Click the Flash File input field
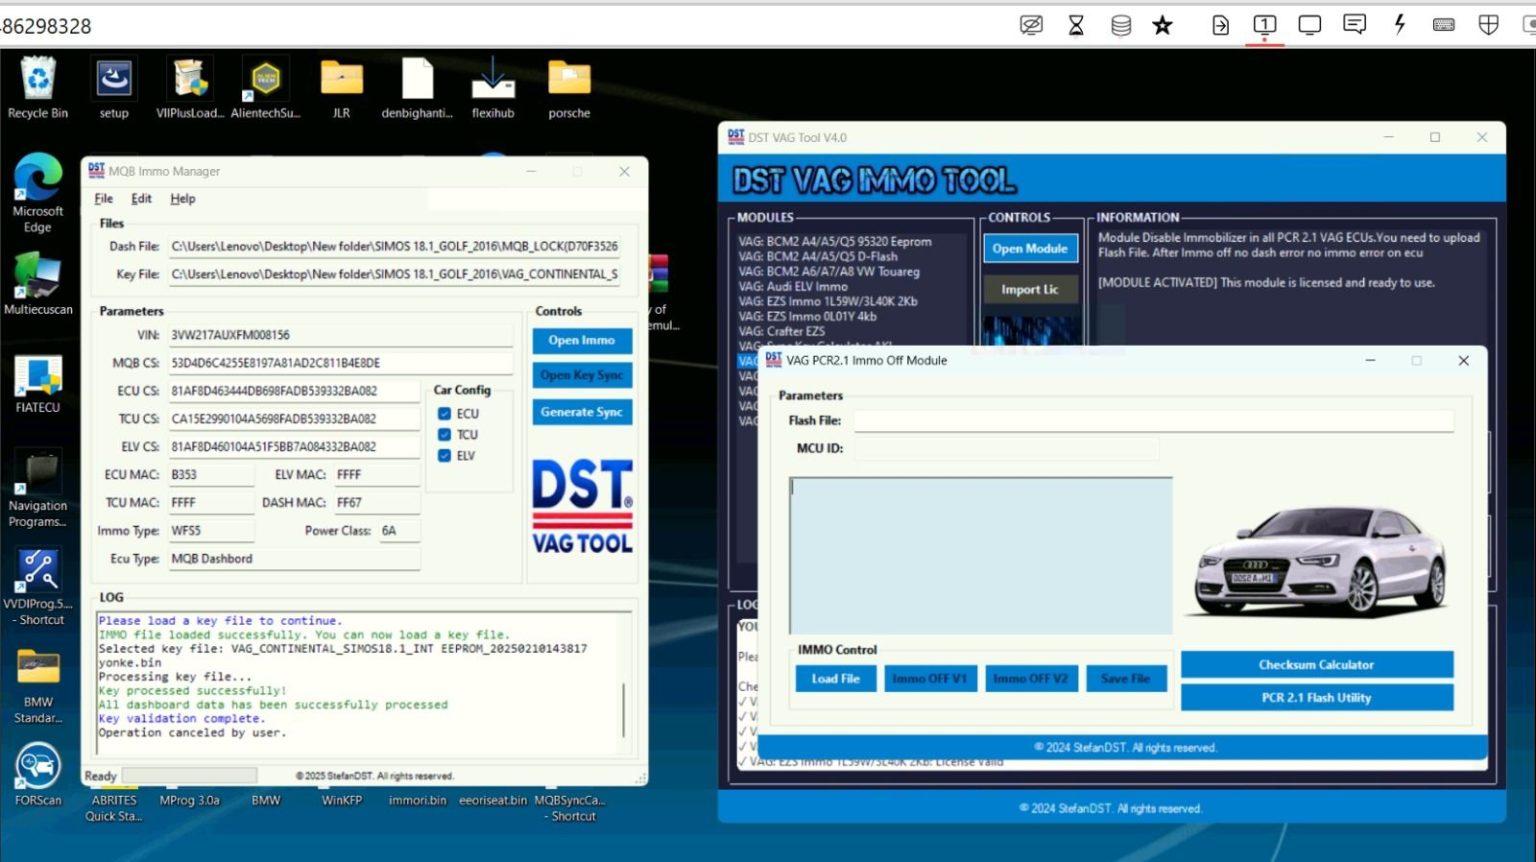Image resolution: width=1536 pixels, height=862 pixels. pos(1150,420)
